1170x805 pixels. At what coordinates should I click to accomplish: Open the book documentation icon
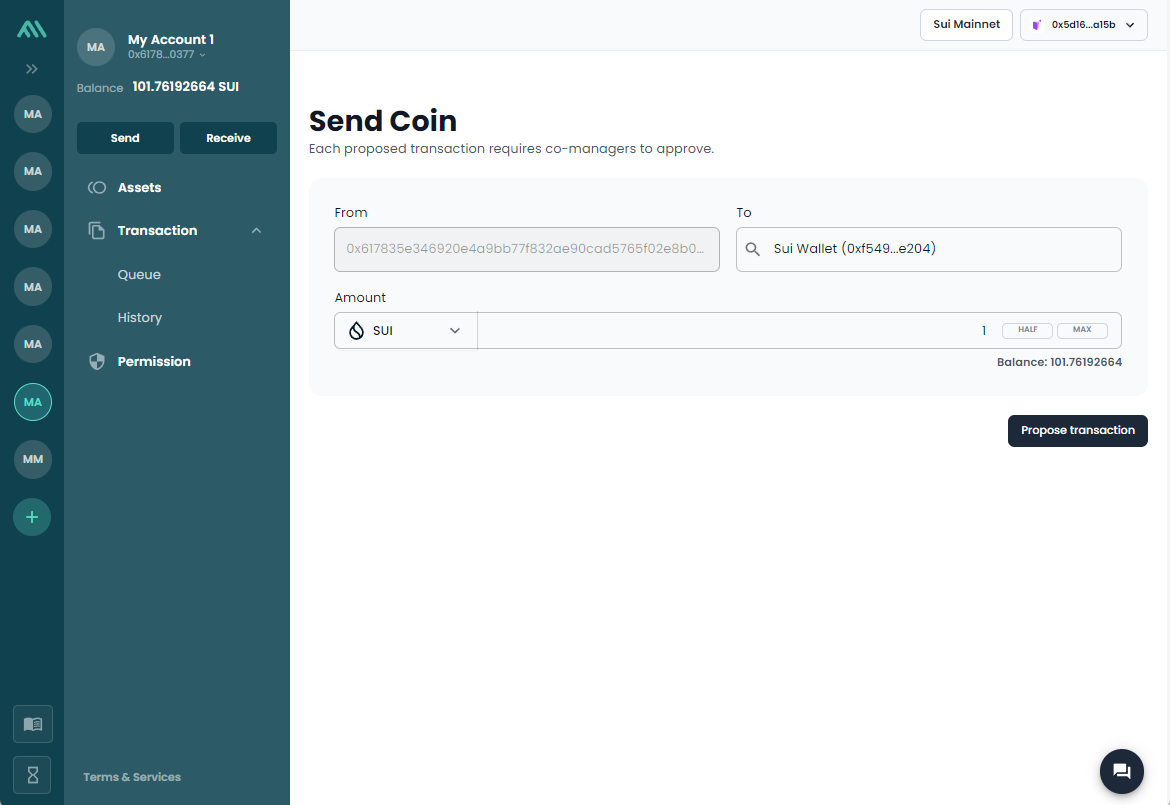pos(33,724)
